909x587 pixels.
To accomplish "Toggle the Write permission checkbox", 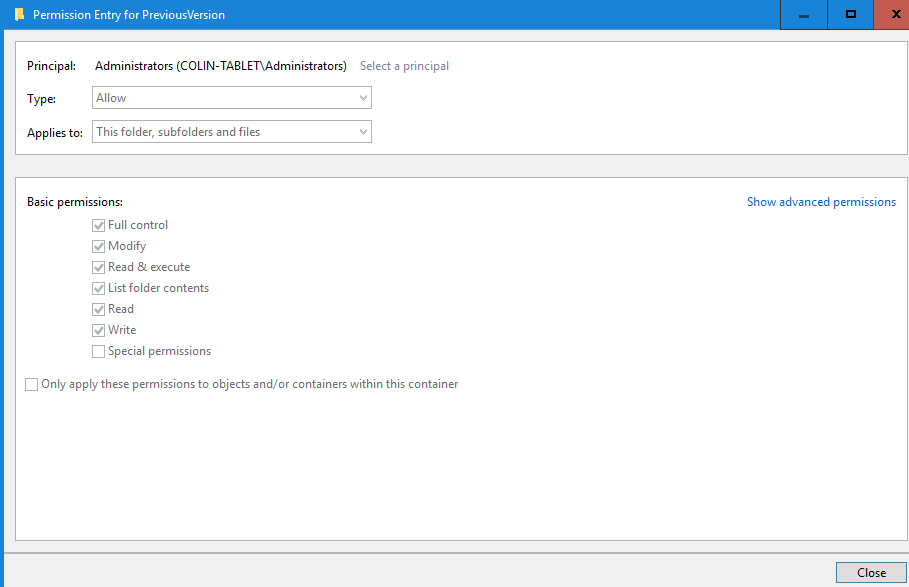I will tap(99, 331).
